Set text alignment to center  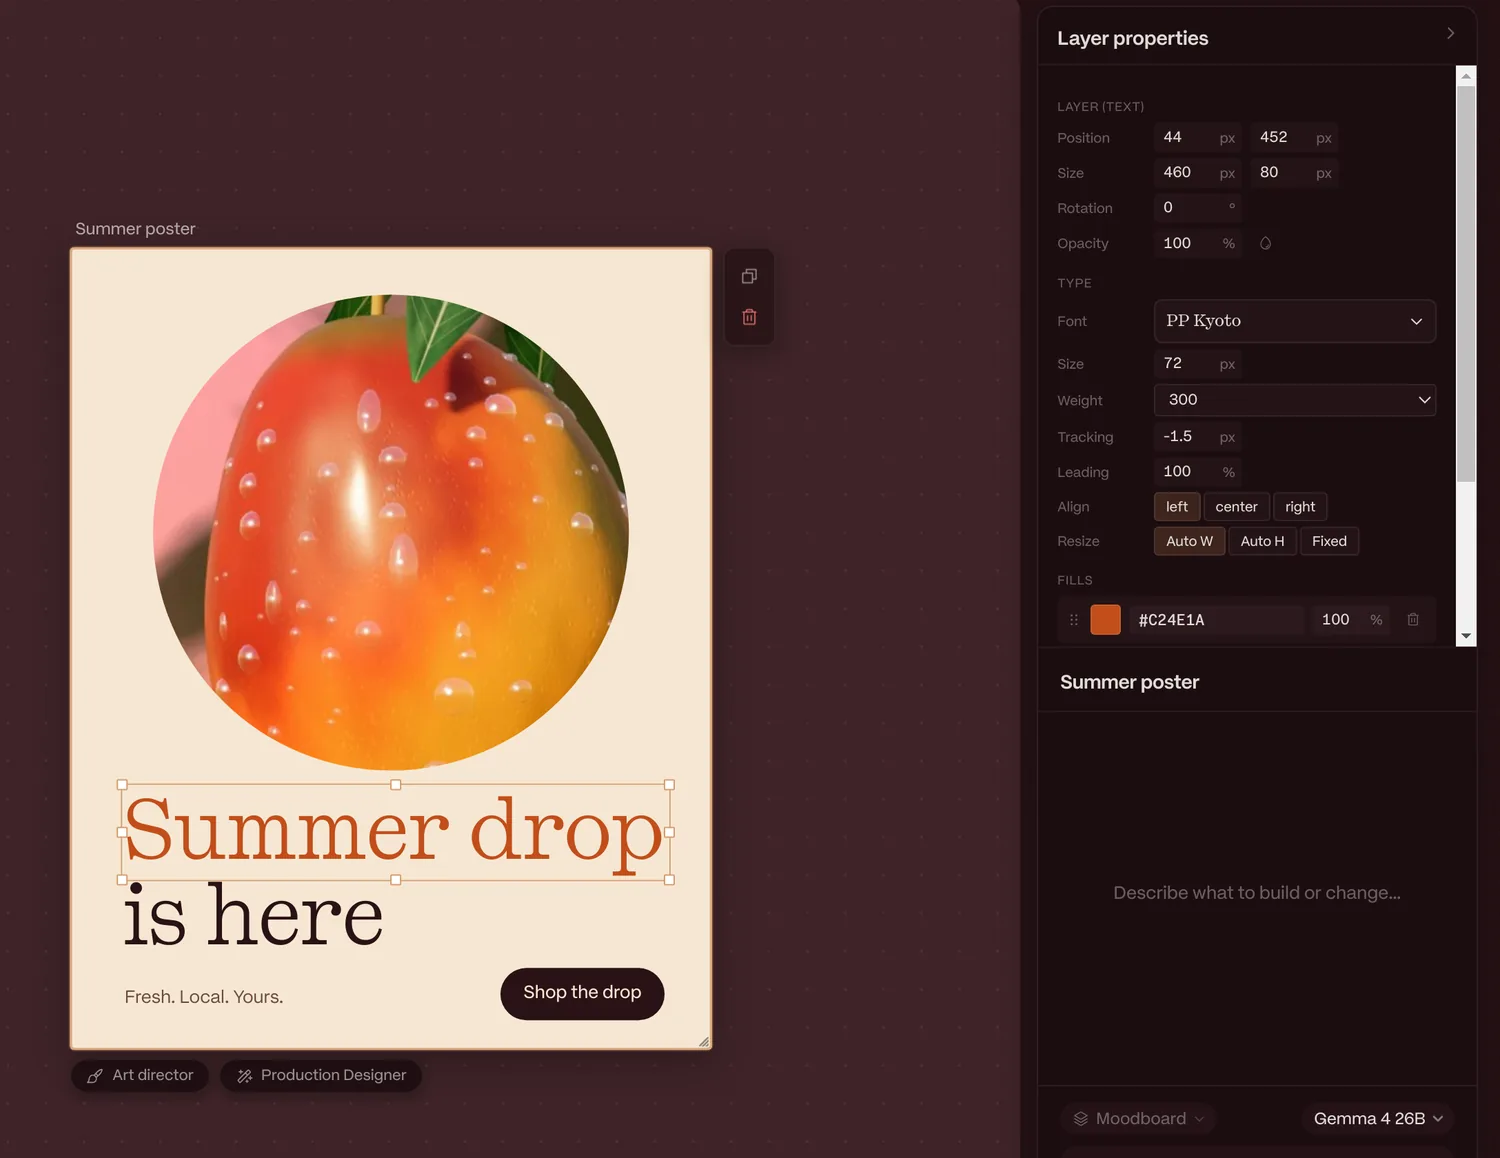(x=1236, y=507)
